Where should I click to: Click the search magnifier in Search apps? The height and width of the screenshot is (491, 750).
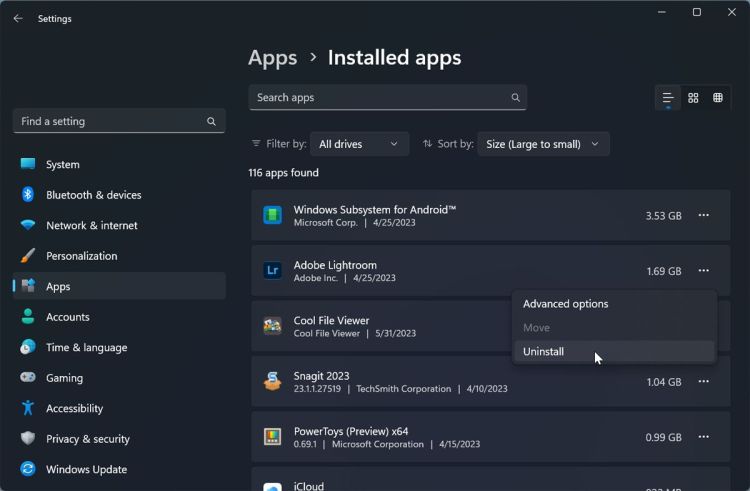coord(515,98)
